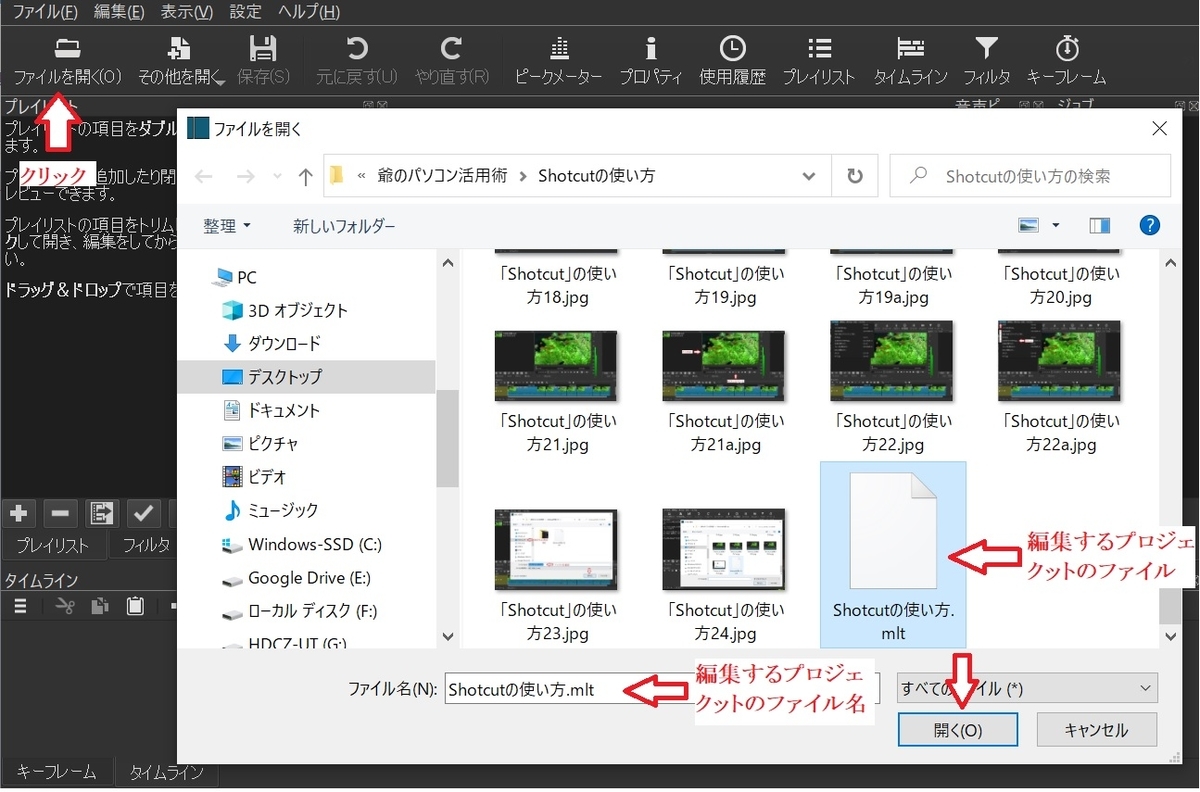Open the 整理 (Organize) dropdown
This screenshot has height=792, width=1200.
pyautogui.click(x=227, y=227)
